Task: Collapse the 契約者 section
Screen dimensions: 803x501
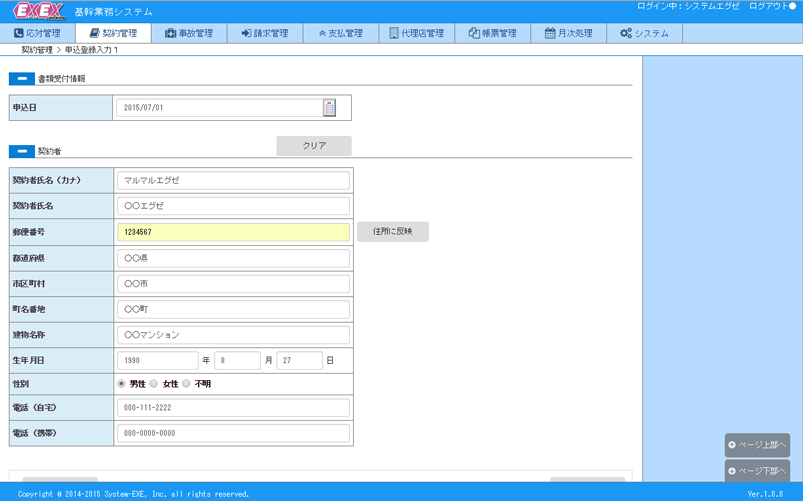Action: click(x=22, y=152)
